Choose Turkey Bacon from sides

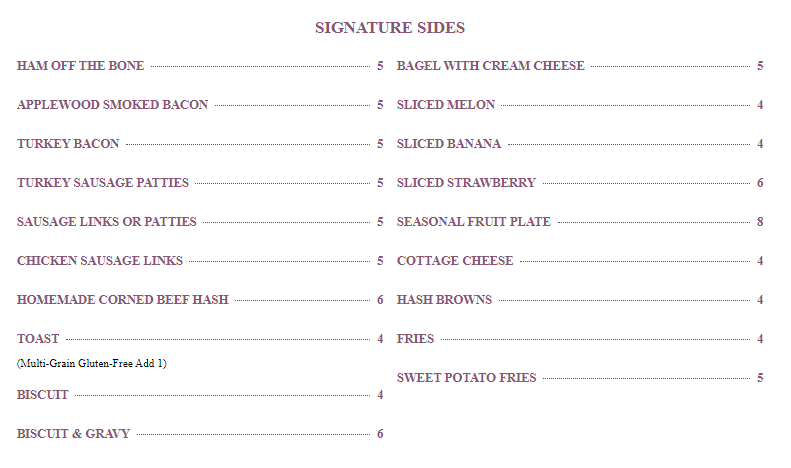pos(68,144)
